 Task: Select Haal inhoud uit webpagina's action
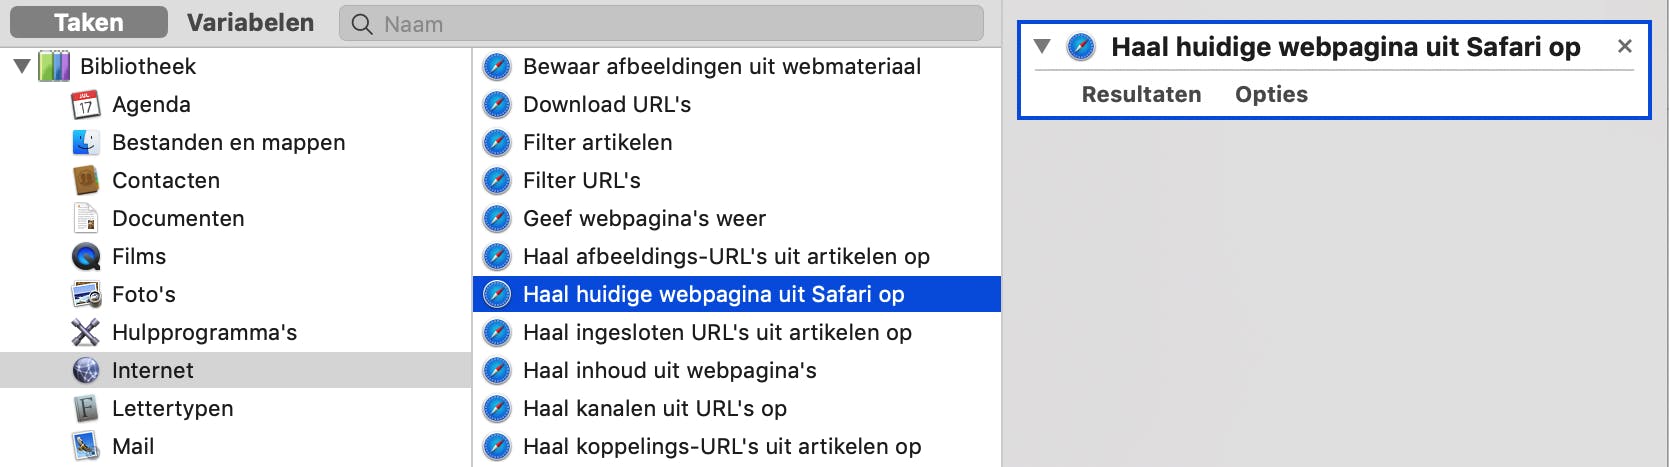[669, 371]
